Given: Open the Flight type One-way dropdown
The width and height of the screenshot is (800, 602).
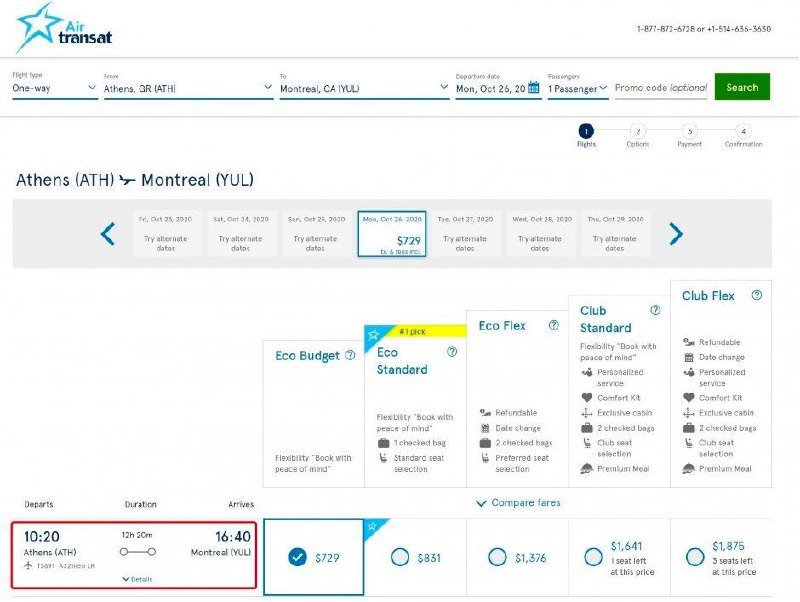Looking at the screenshot, I should 55,88.
